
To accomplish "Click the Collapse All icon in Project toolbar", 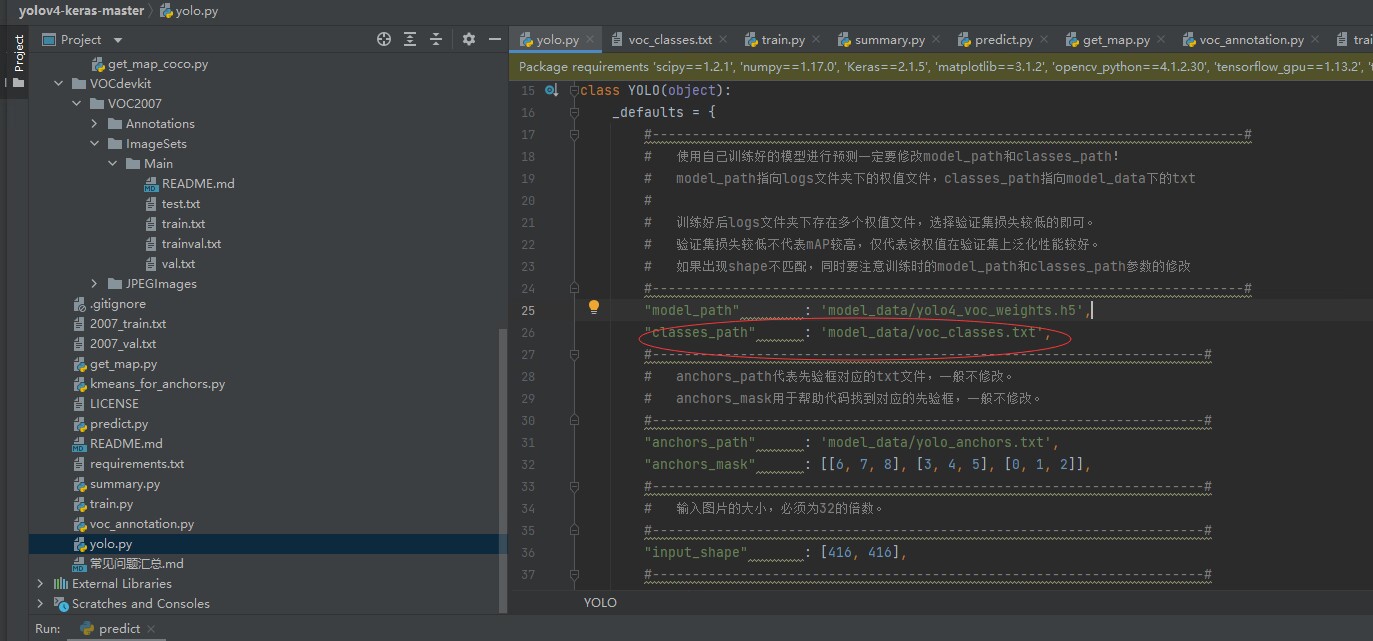I will point(437,39).
